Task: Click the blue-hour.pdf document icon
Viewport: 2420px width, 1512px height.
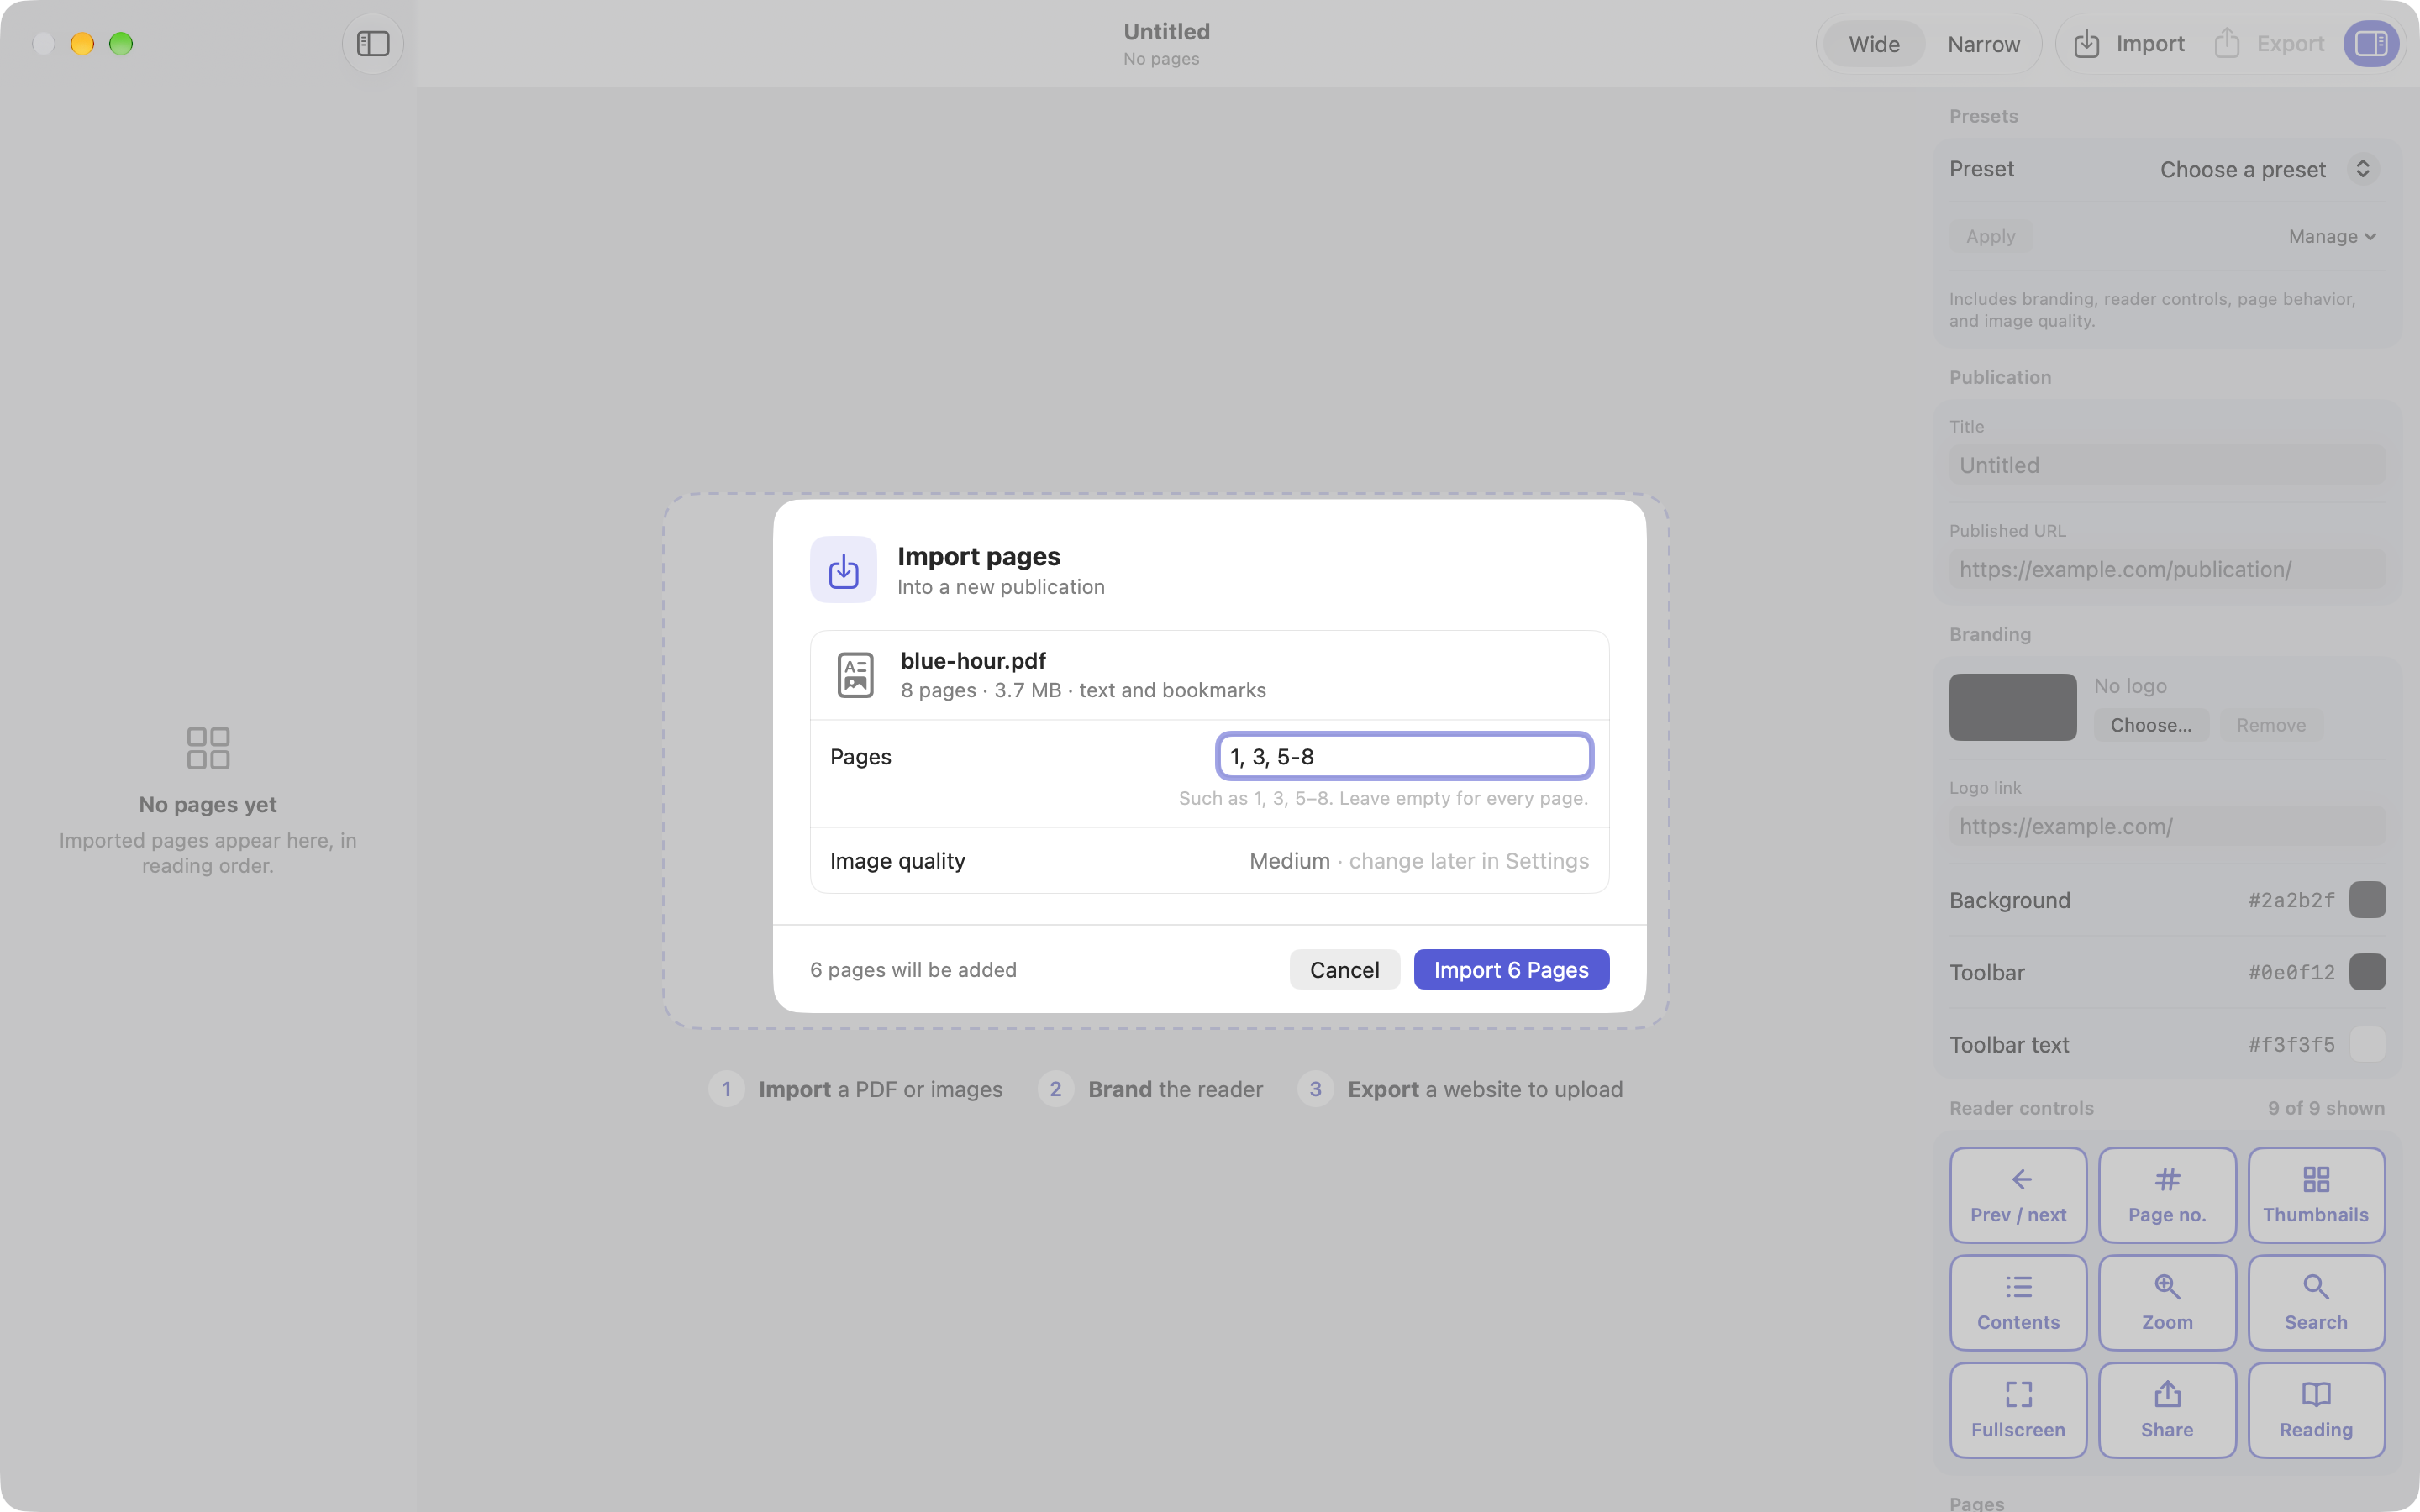Action: [x=855, y=675]
